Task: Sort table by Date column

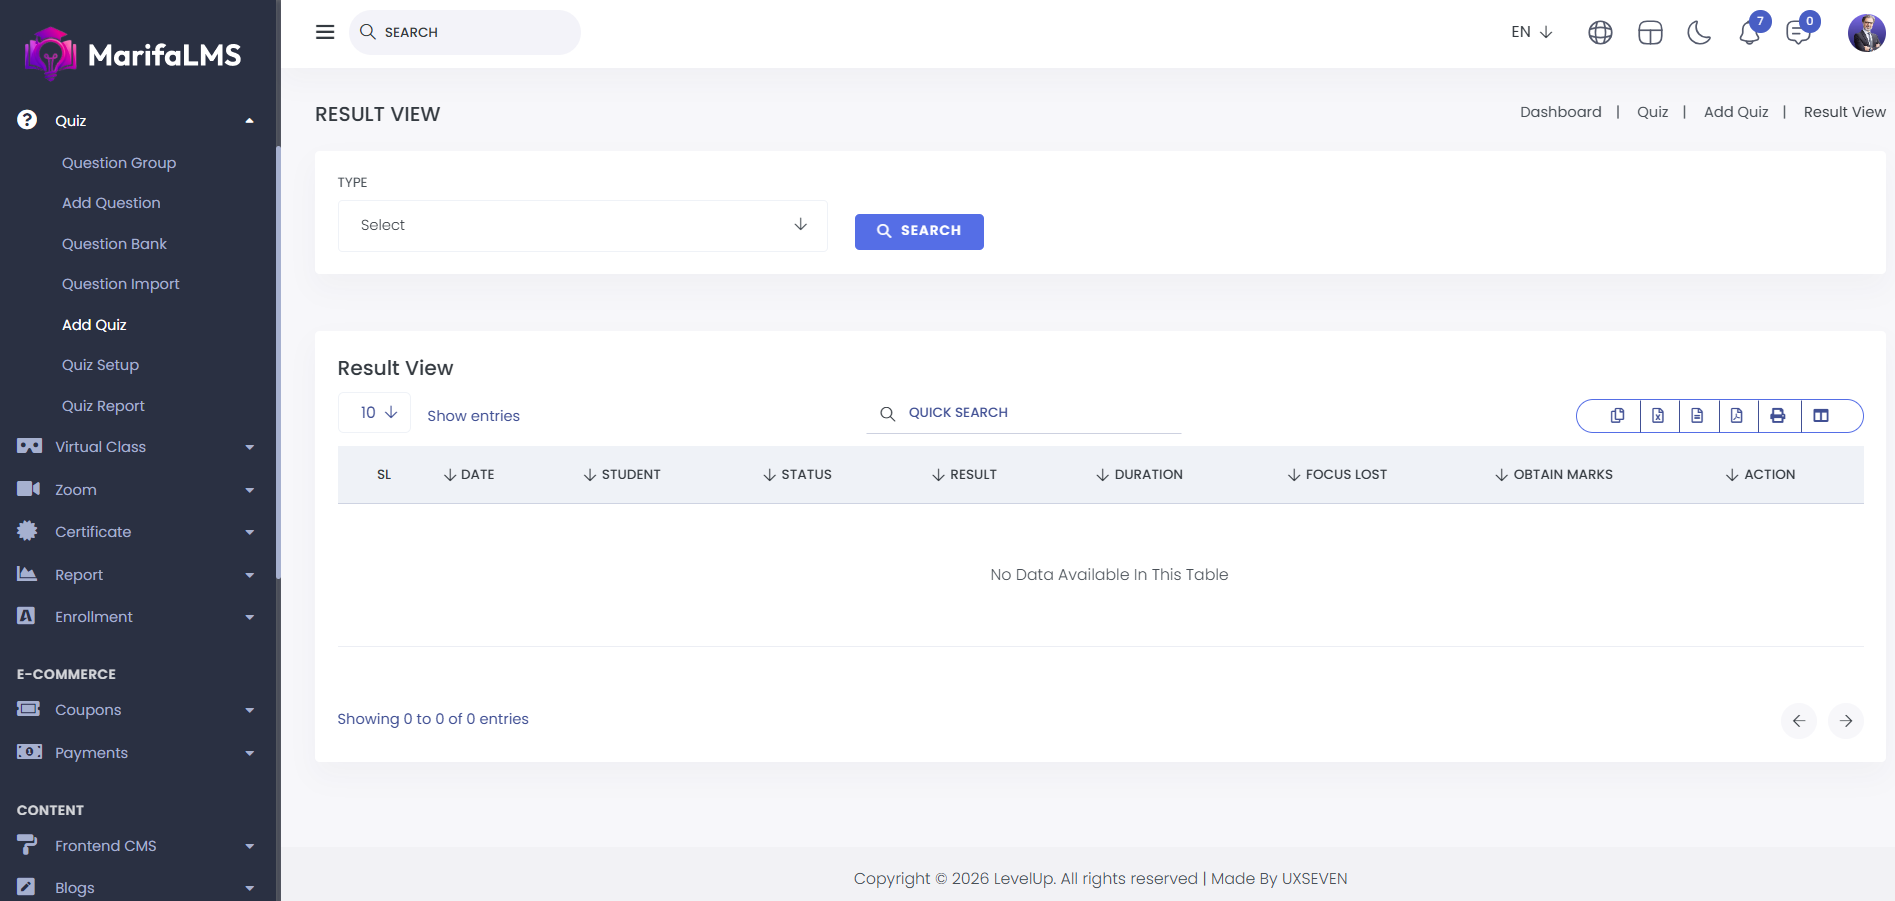Action: click(x=469, y=475)
